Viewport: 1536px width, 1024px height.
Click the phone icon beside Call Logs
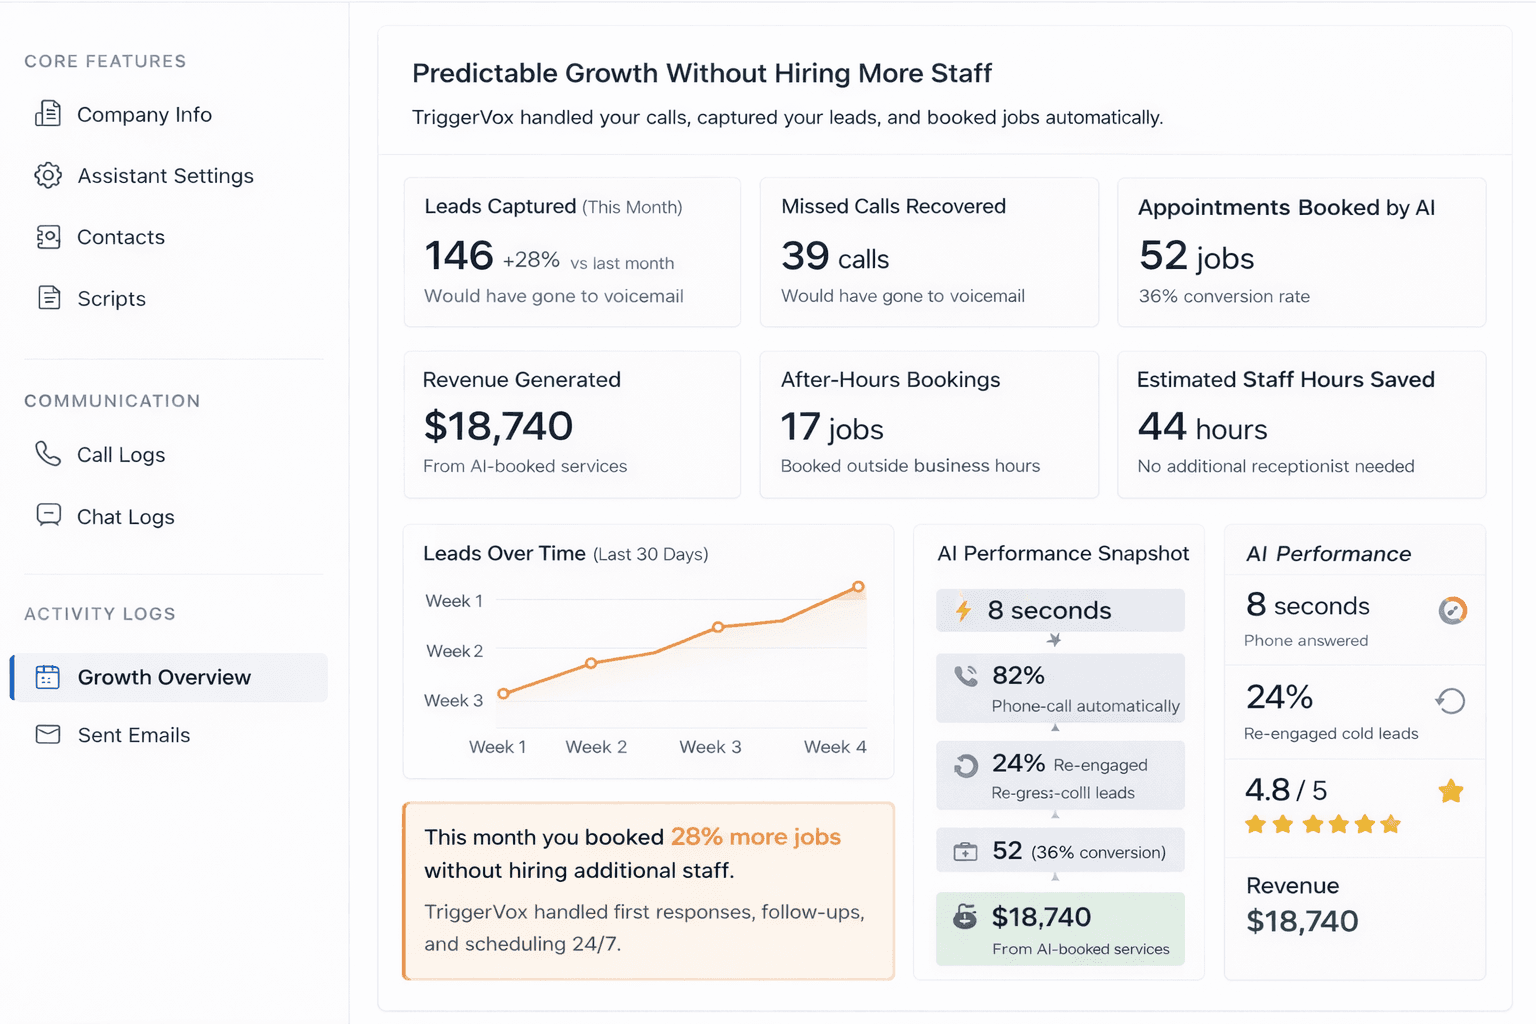coord(47,454)
